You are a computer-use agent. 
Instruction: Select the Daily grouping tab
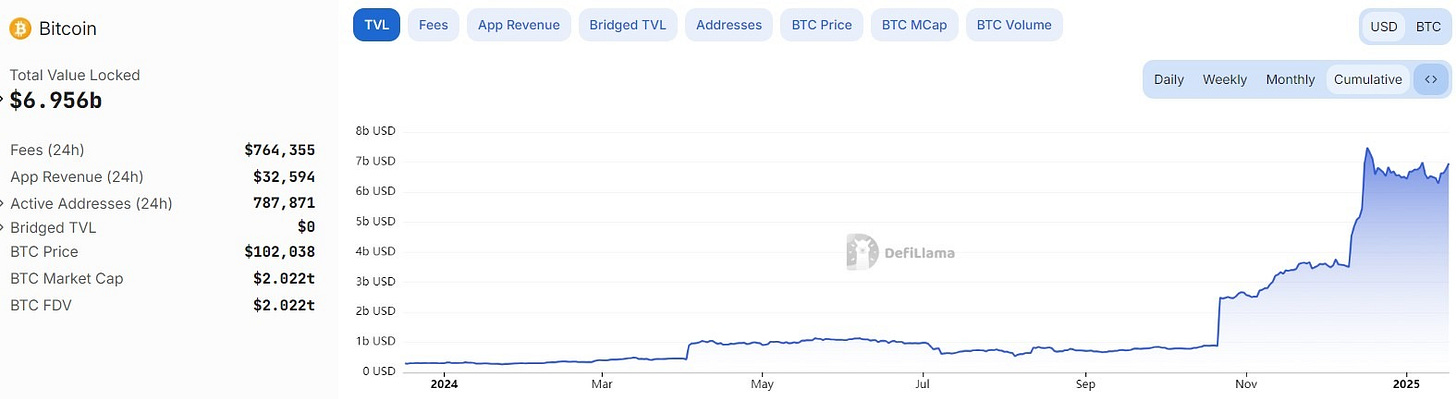coord(1169,80)
